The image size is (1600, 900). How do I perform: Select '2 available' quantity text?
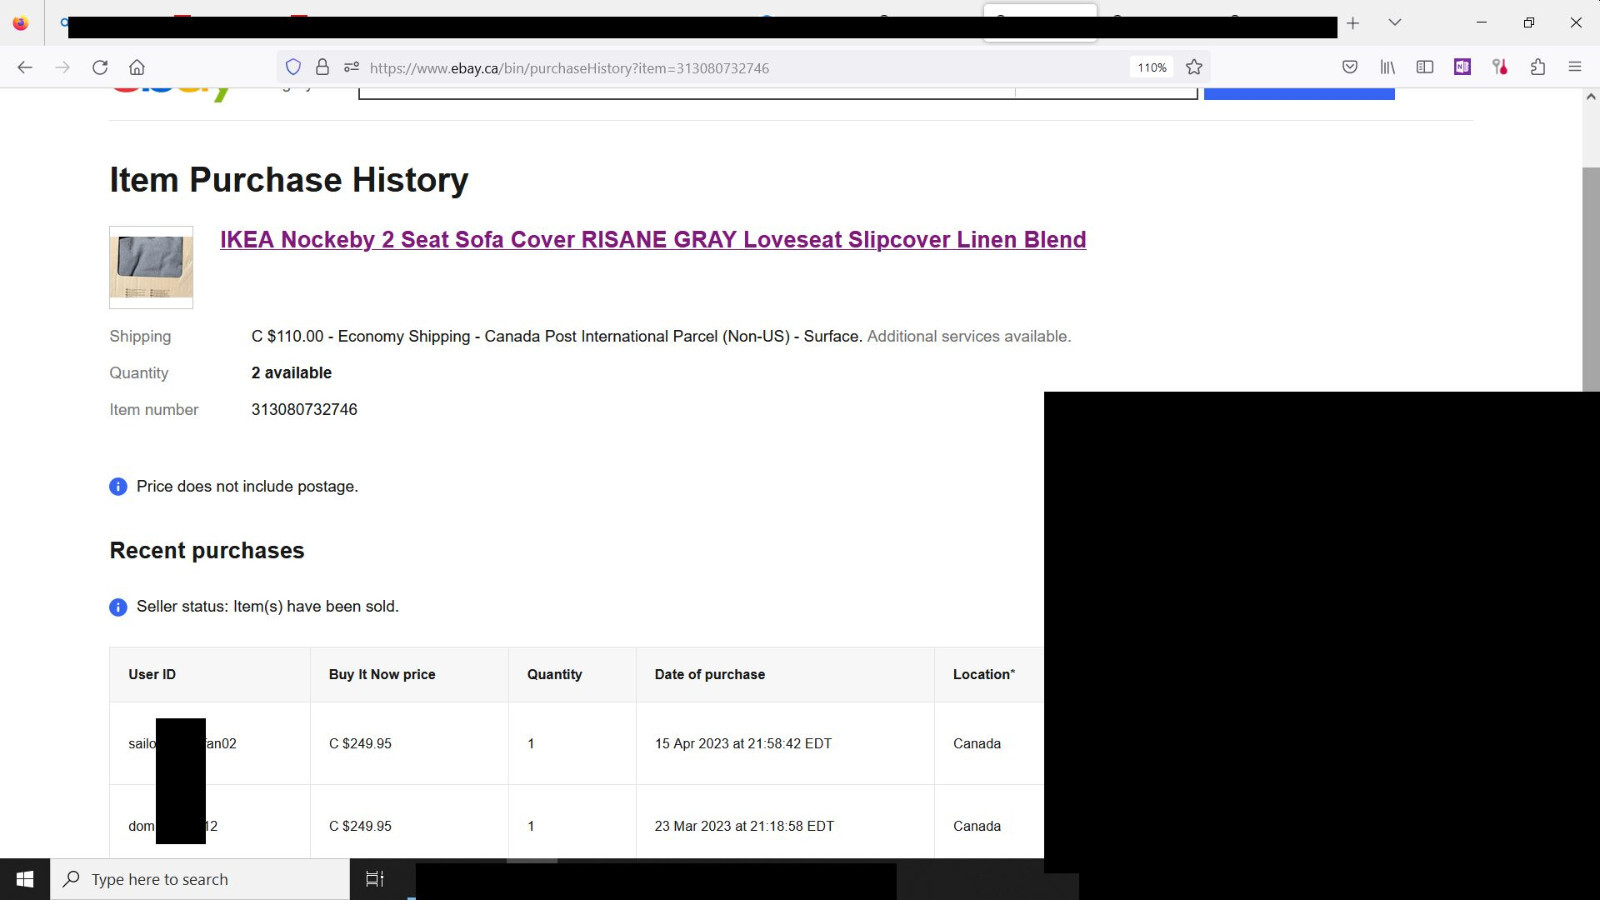(291, 373)
